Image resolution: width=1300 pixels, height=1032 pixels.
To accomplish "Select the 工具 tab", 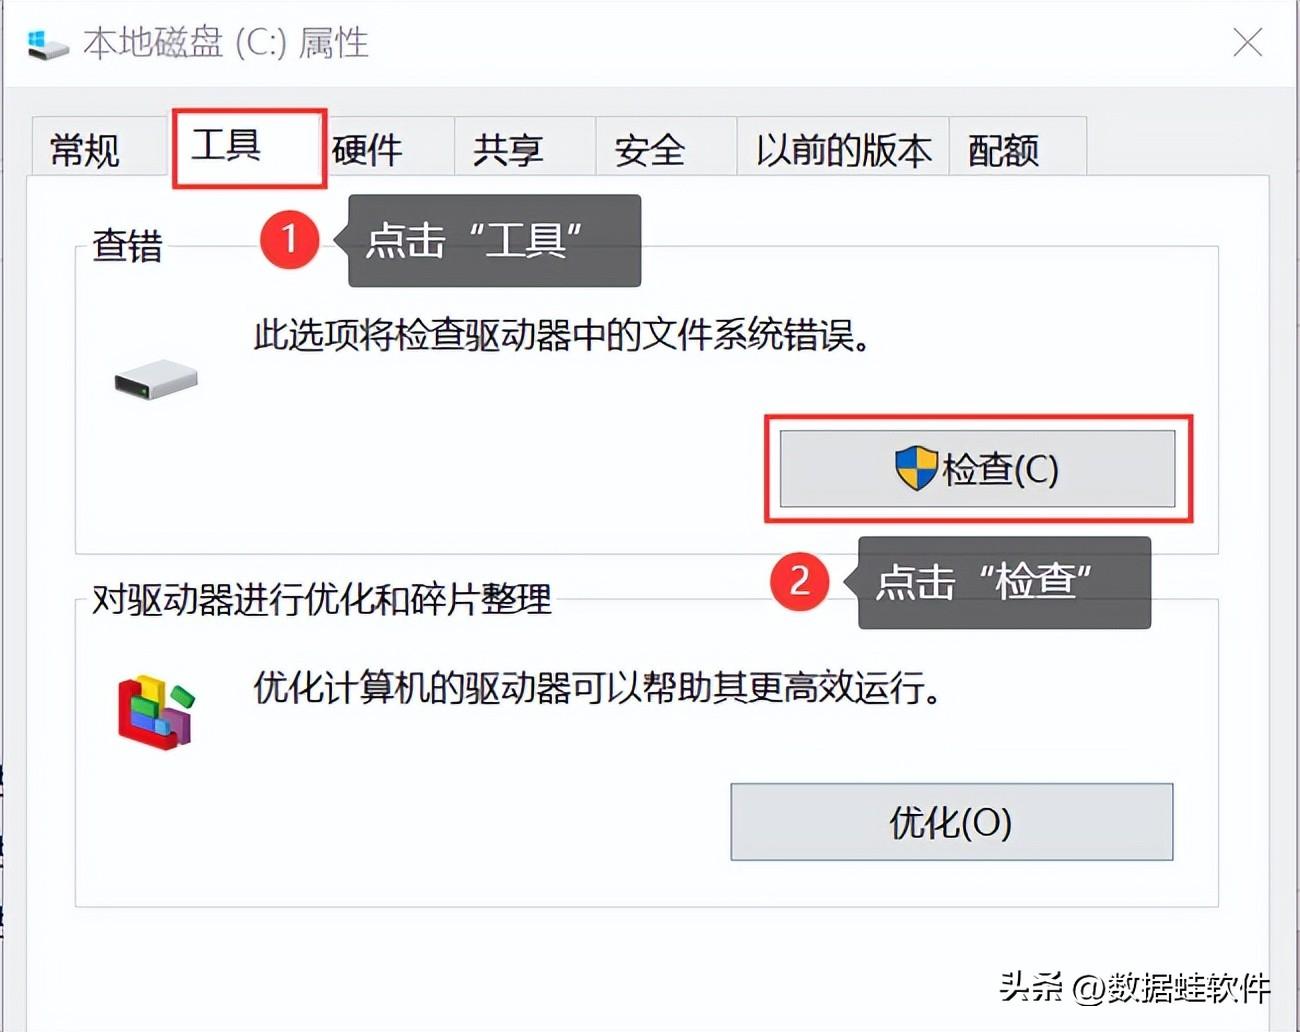I will click(x=247, y=145).
